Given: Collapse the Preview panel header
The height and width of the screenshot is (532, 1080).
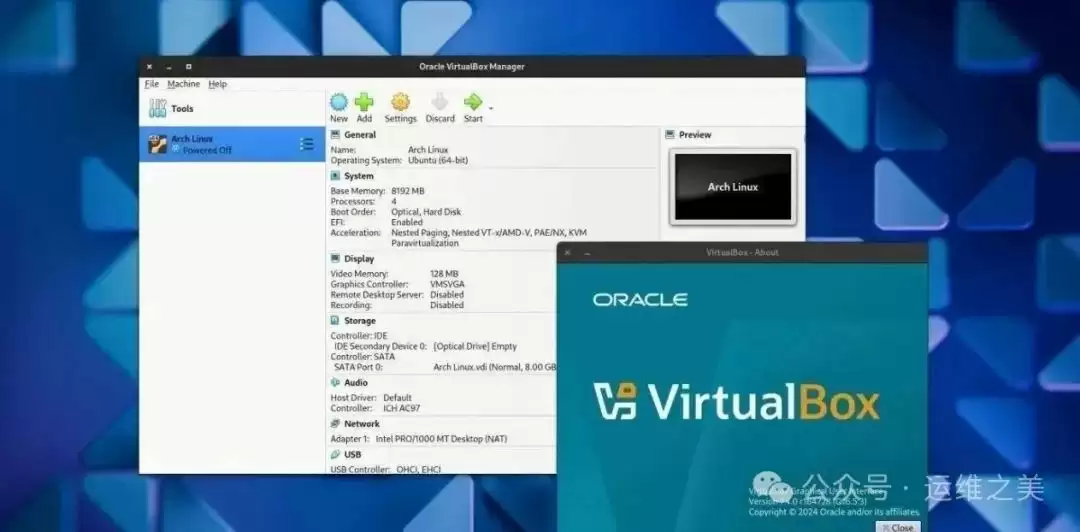Looking at the screenshot, I should 694,134.
